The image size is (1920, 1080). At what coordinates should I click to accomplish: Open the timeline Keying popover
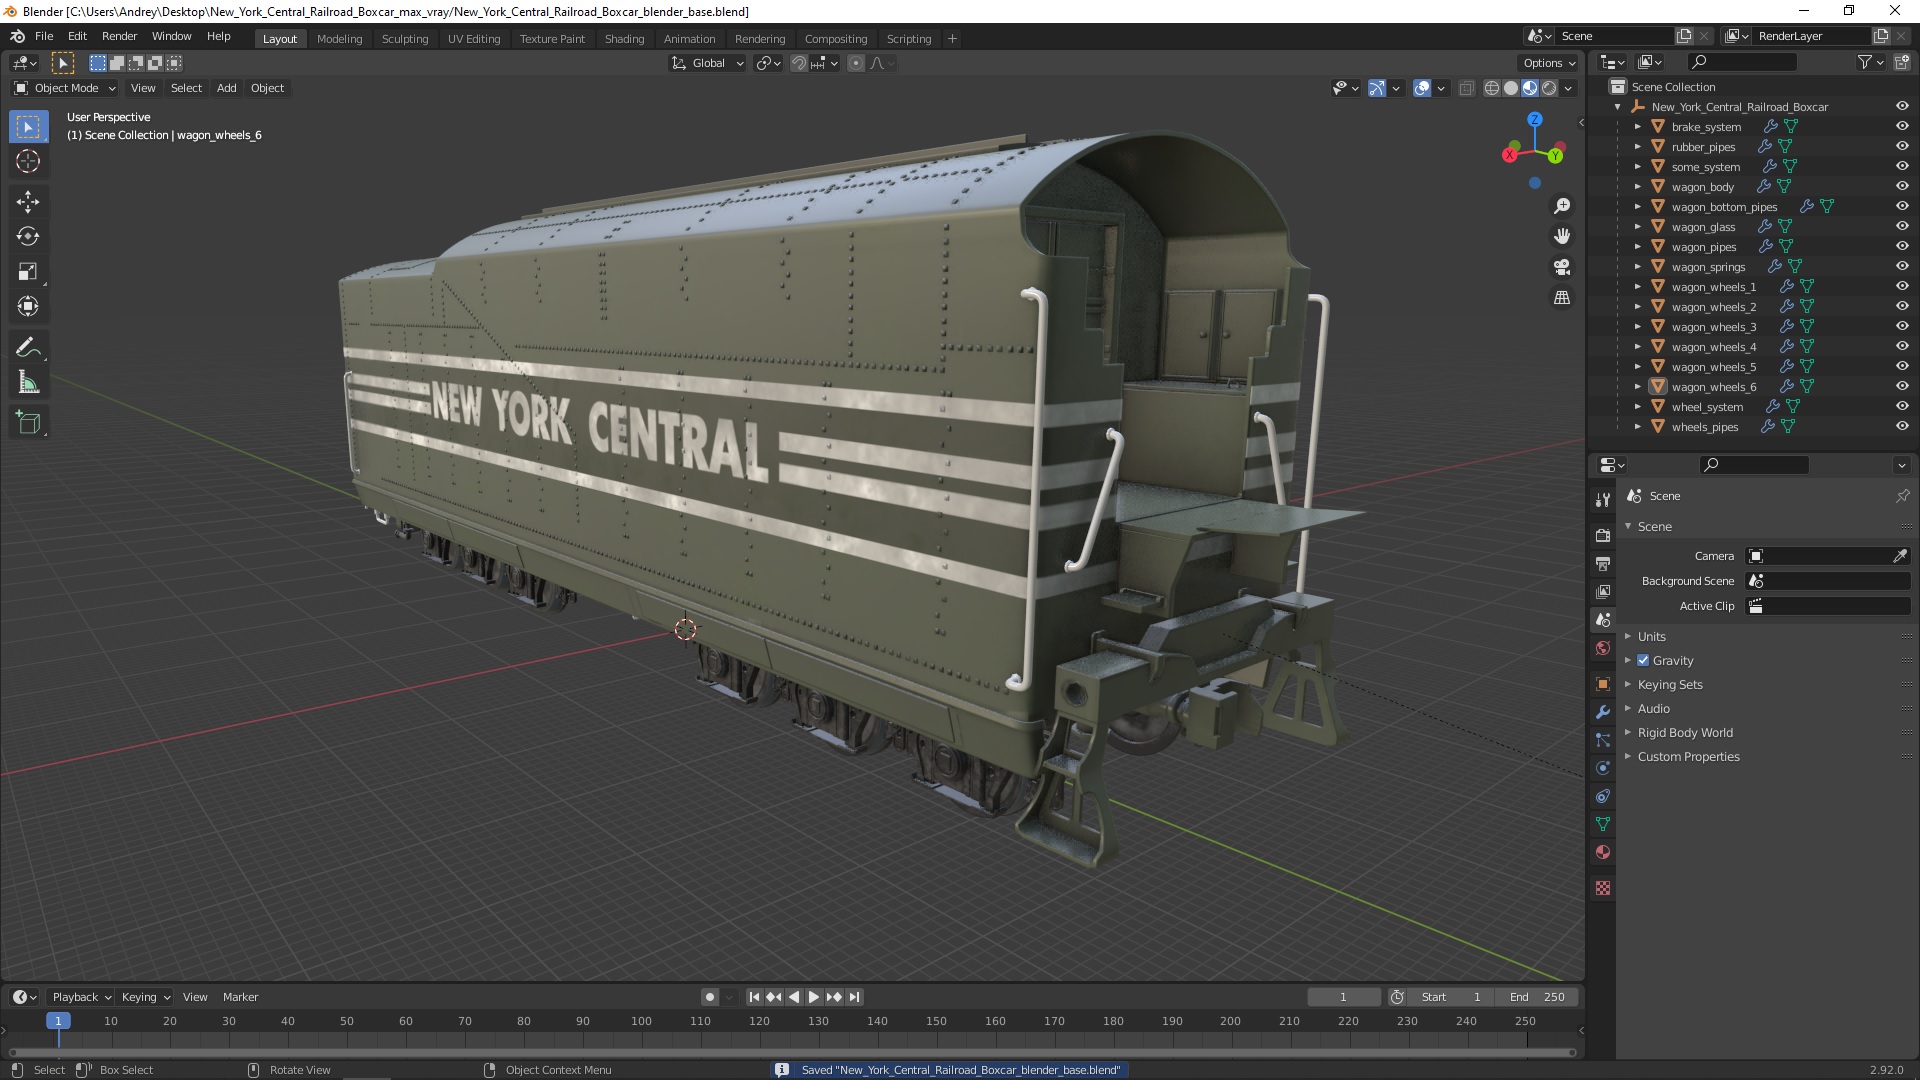coord(145,997)
